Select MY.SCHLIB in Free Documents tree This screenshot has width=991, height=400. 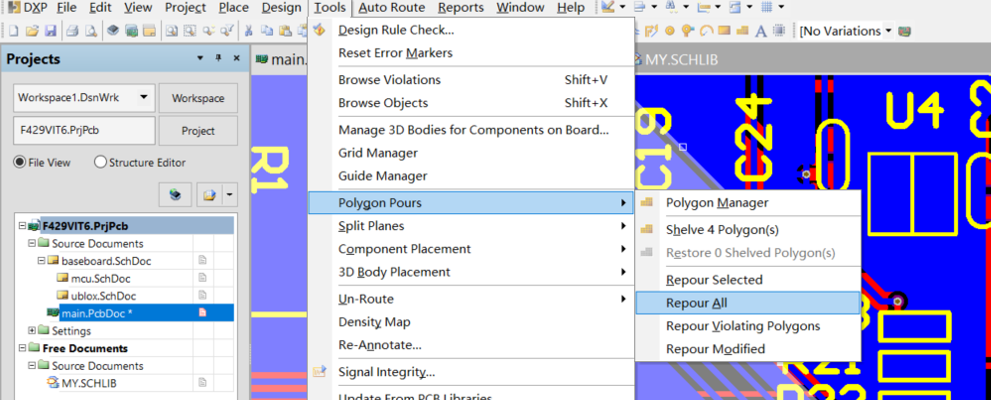(88, 383)
